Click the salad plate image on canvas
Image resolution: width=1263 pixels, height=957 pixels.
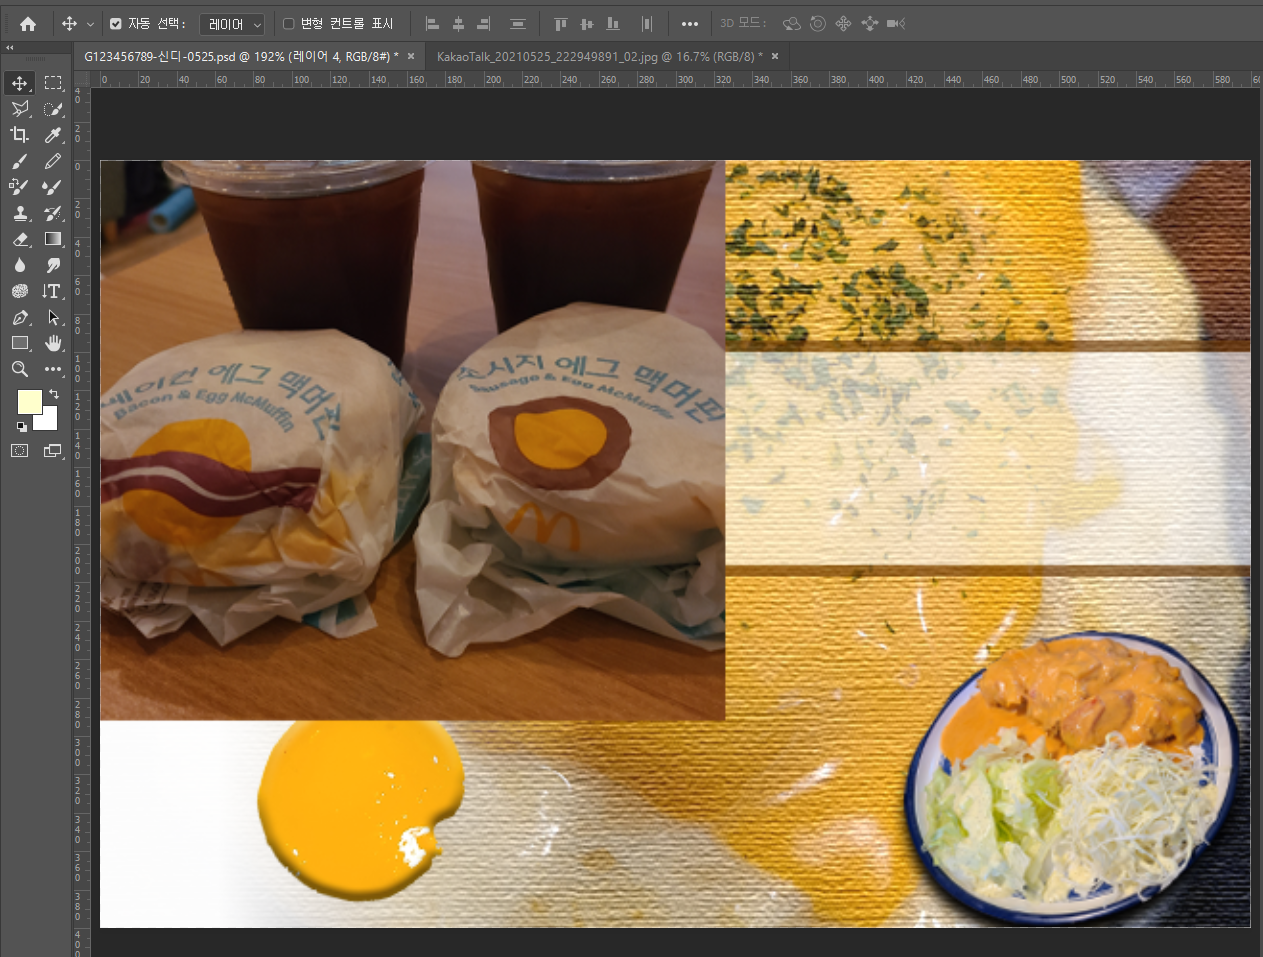pos(1073,776)
